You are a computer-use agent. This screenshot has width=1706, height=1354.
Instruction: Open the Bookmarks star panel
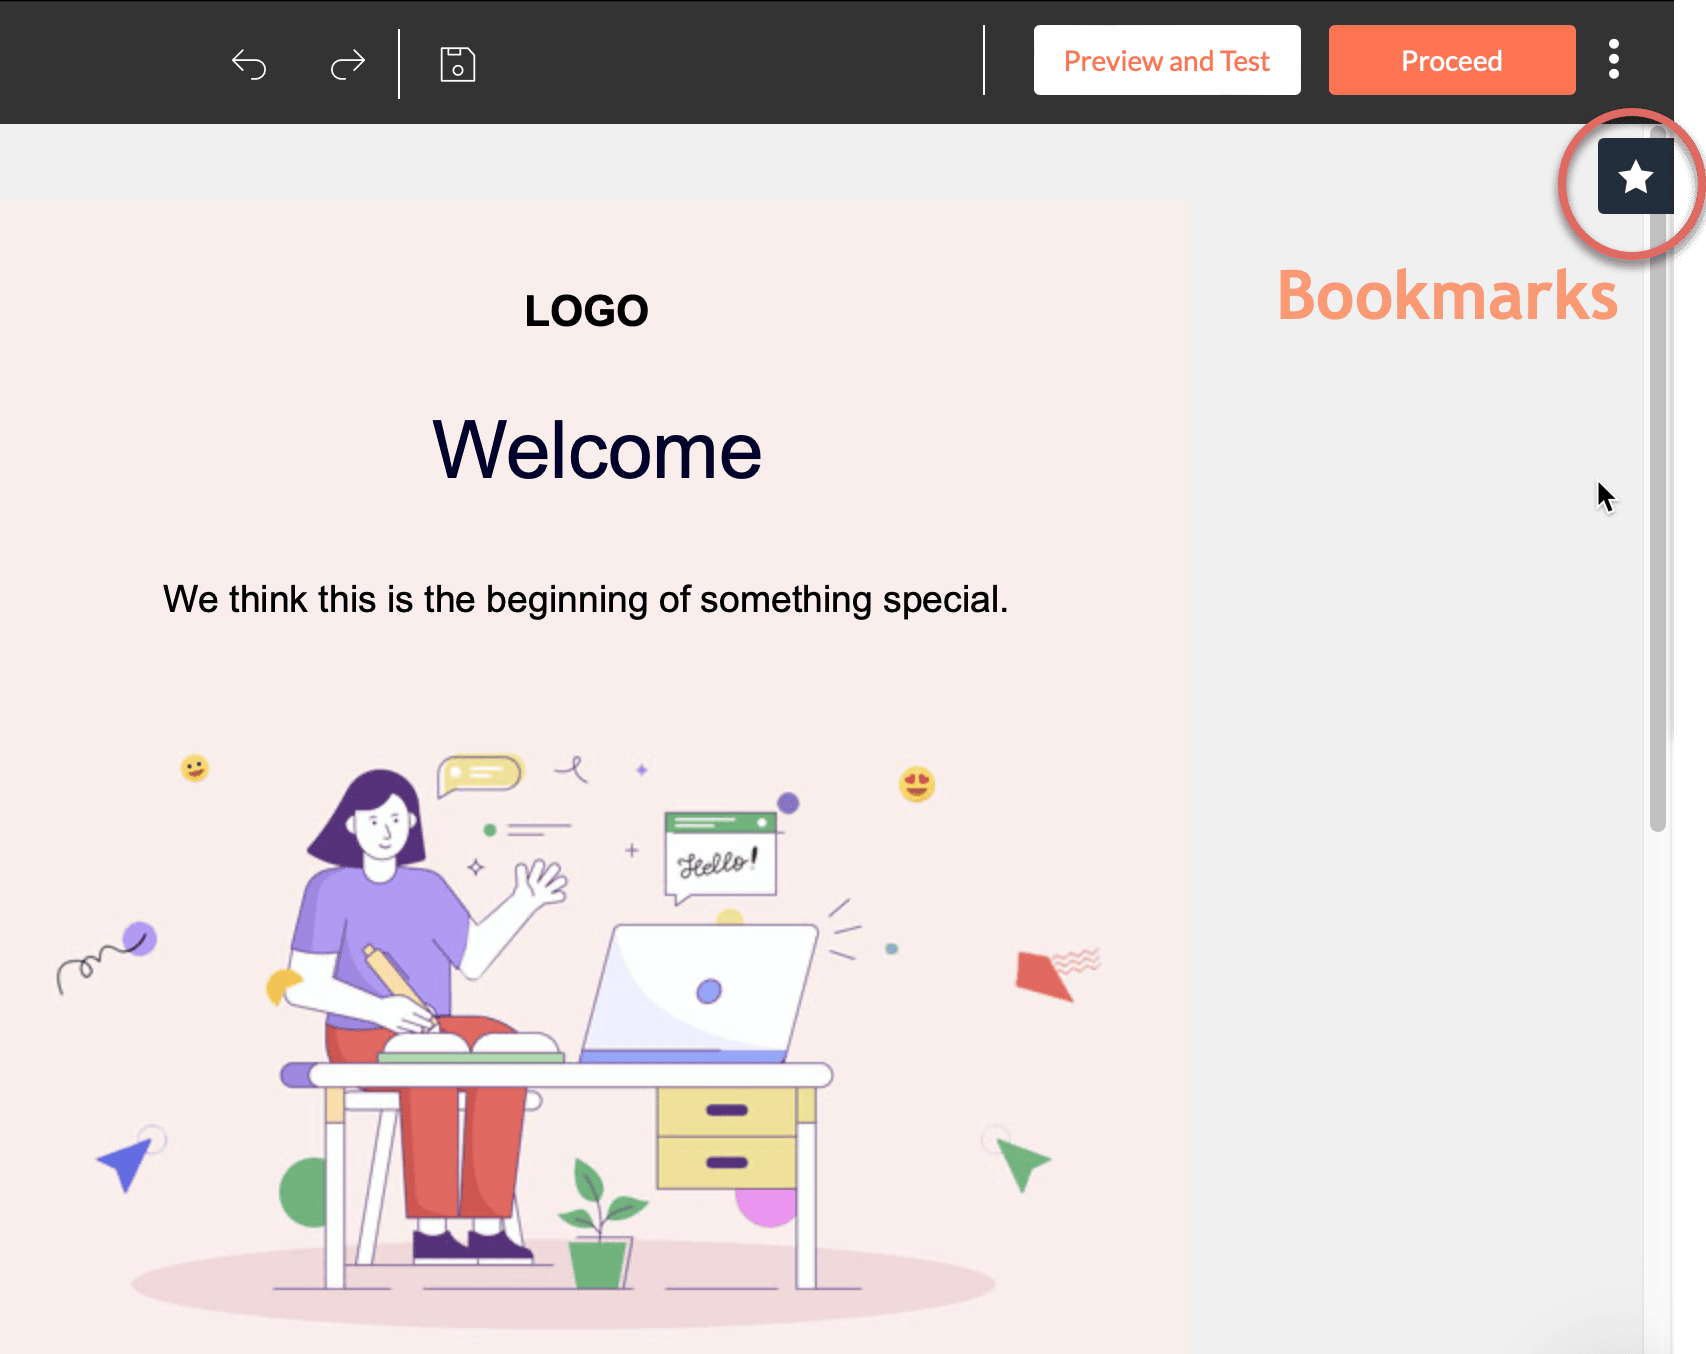pos(1635,177)
